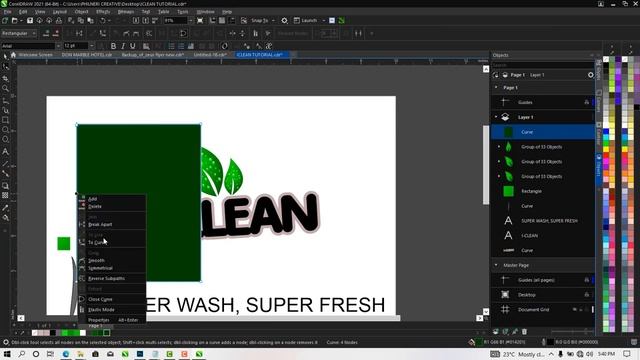Image resolution: width=640 pixels, height=360 pixels.
Task: Click the Print icon on the standard toolbar
Action: tap(59, 20)
